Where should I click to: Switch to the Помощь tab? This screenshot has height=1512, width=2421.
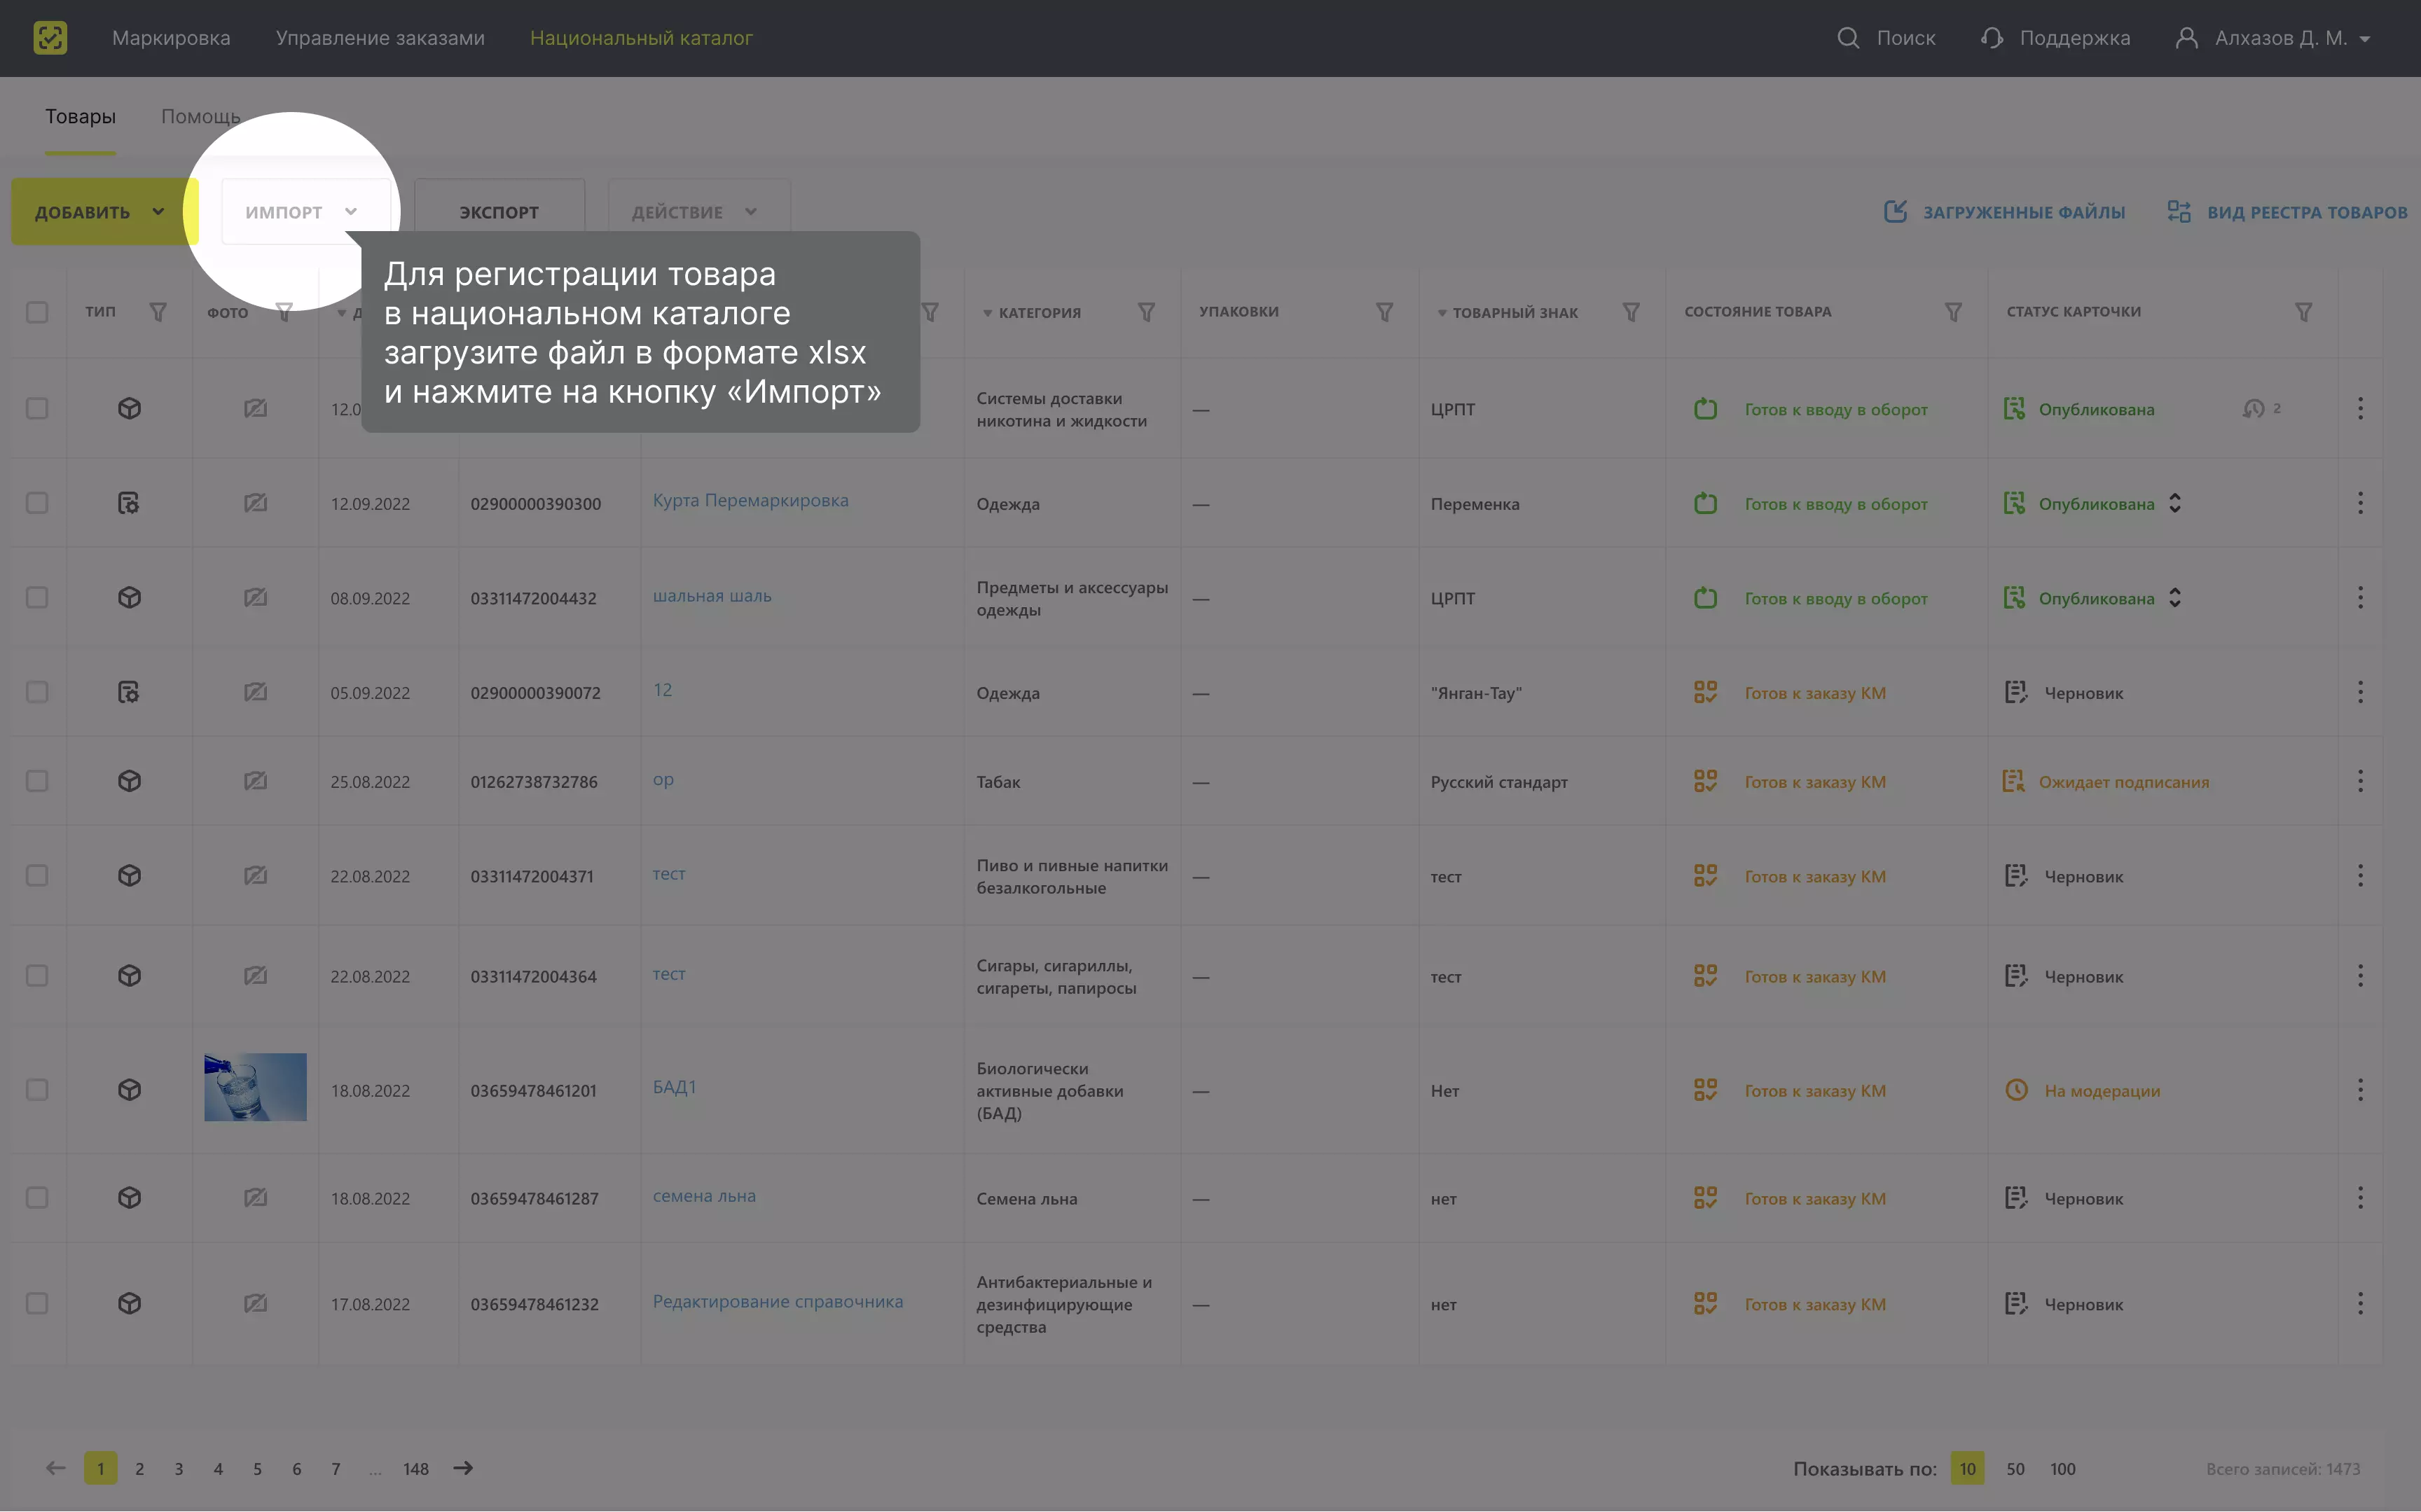pyautogui.click(x=201, y=116)
